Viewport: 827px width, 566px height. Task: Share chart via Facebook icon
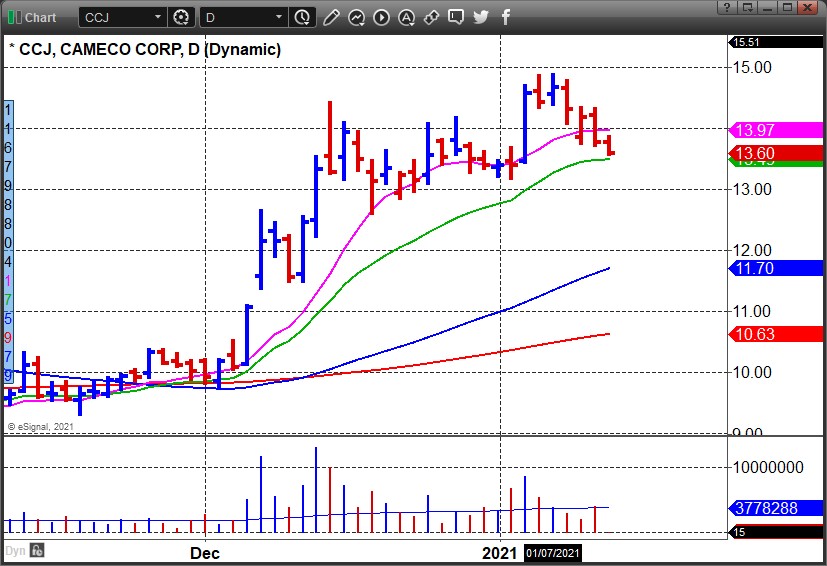[x=505, y=17]
